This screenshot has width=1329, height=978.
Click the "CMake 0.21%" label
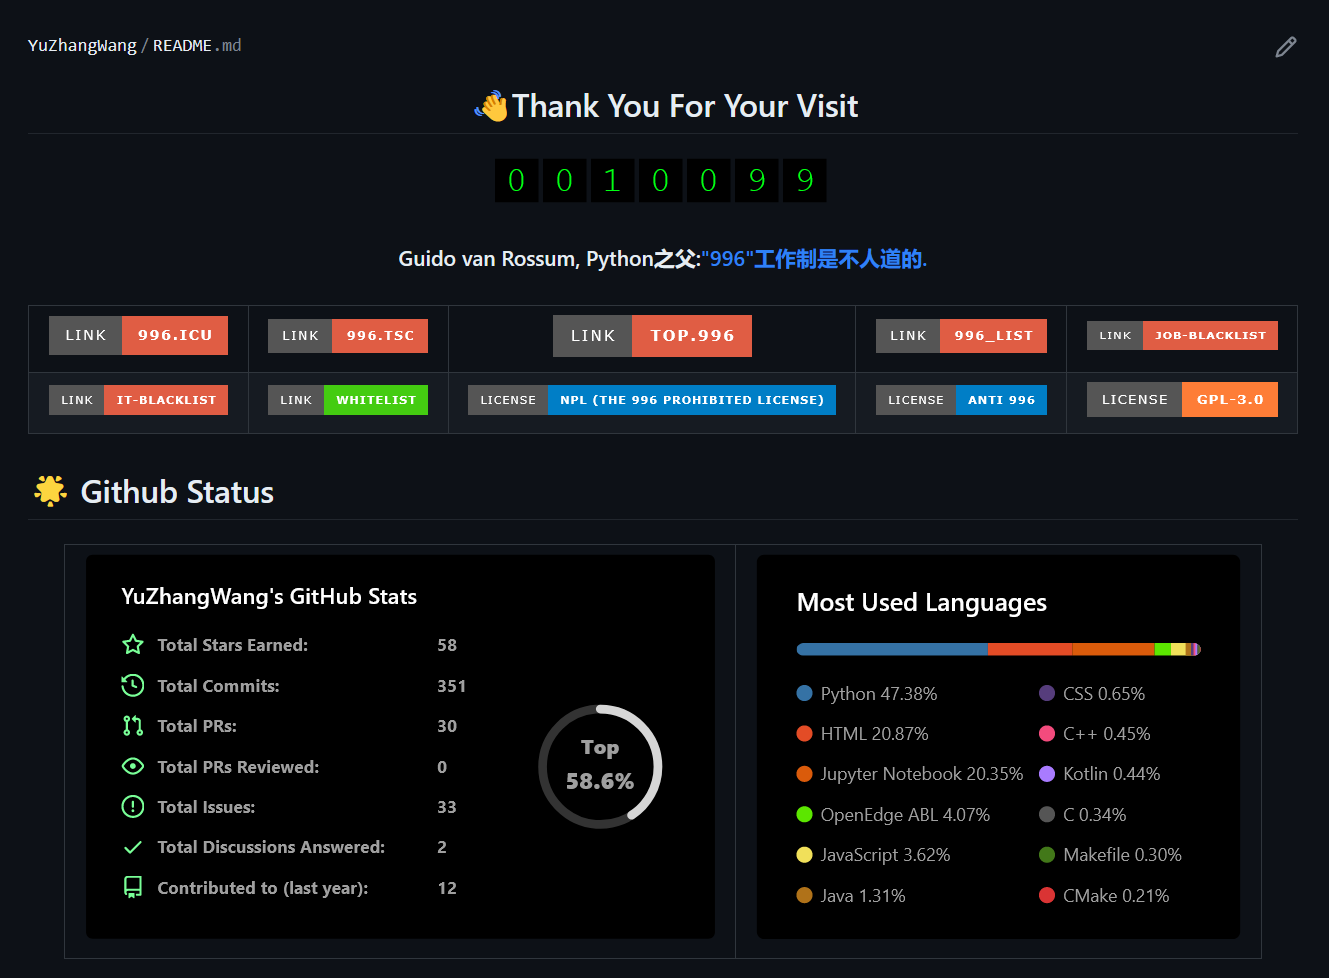coord(1116,896)
